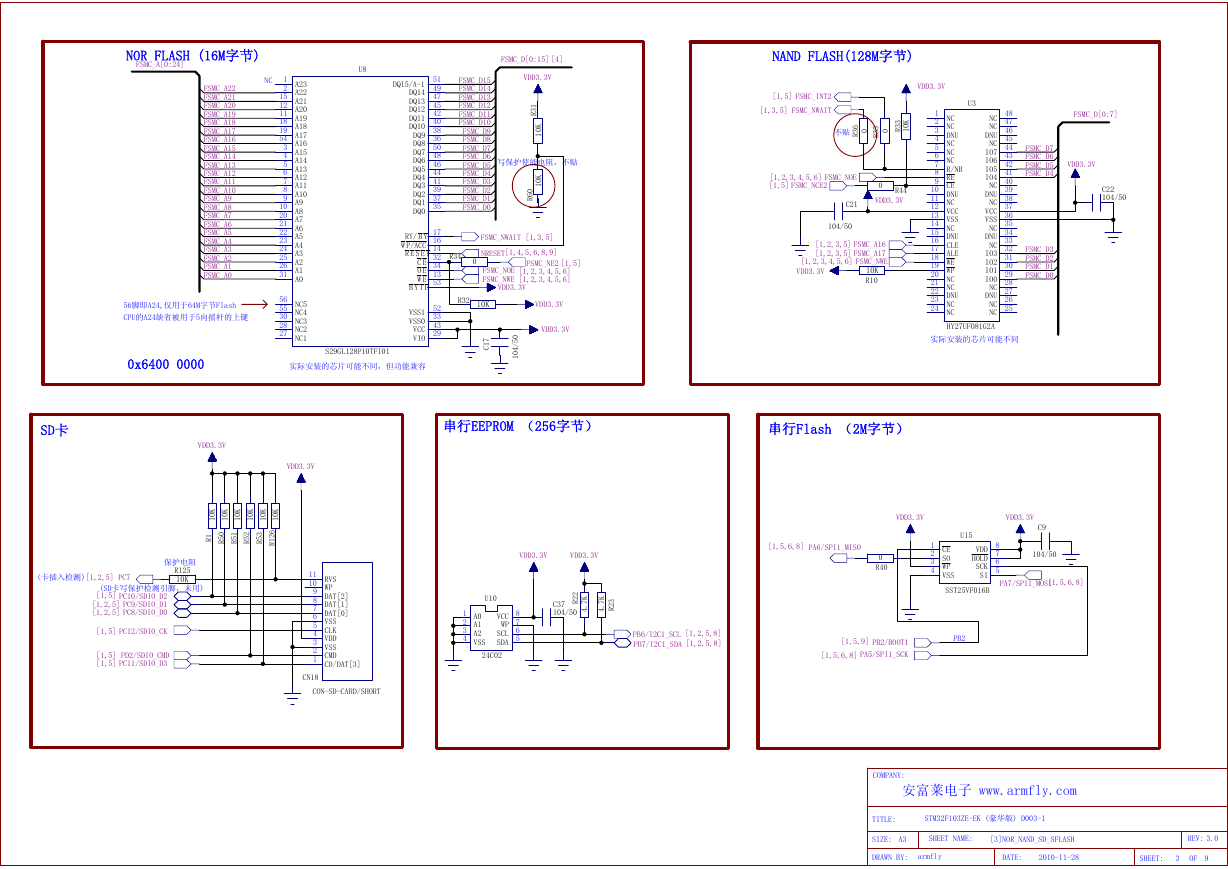Select the U15 designator on serial flash
Screen dimensions: 1228x869
[965, 535]
